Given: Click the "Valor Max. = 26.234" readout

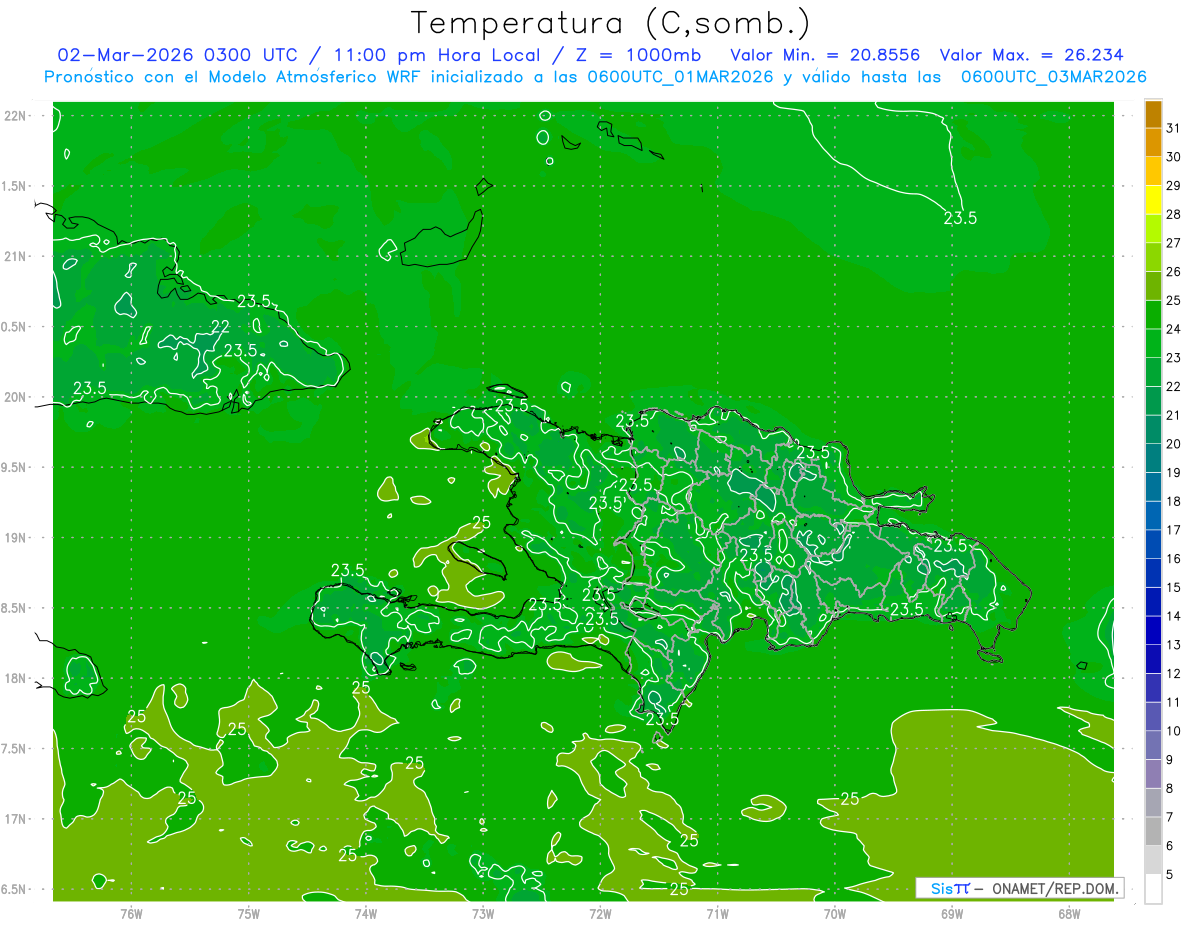Looking at the screenshot, I should coord(1030,55).
